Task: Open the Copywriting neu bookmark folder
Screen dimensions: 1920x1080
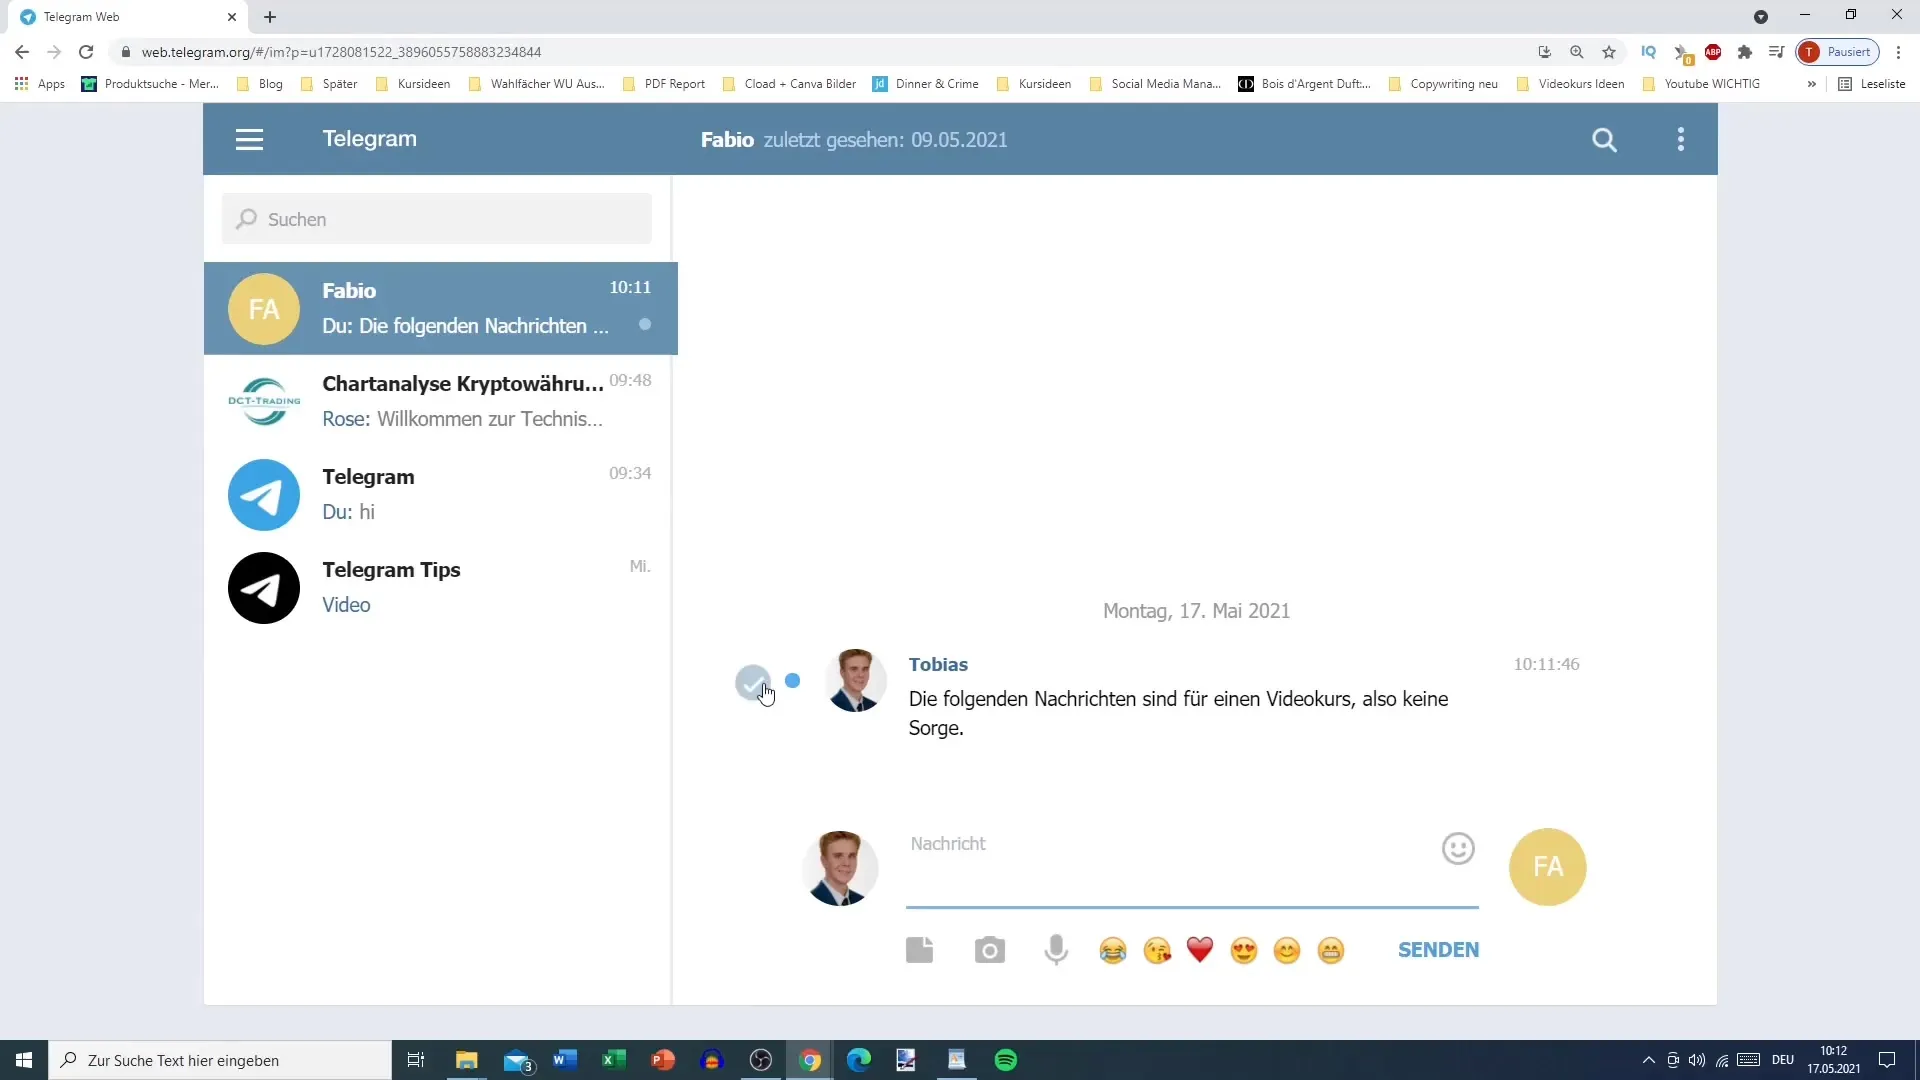Action: (1443, 84)
